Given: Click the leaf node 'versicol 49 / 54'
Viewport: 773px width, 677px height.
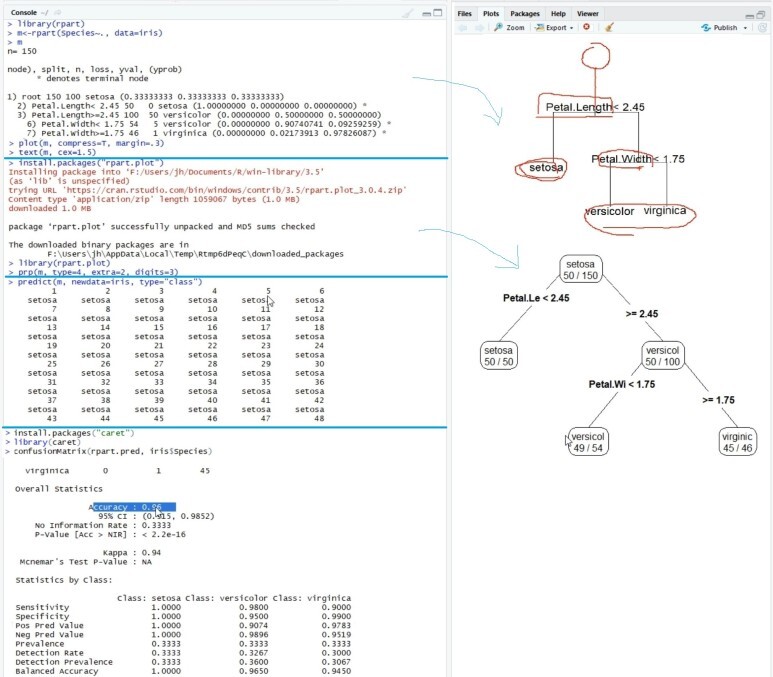Looking at the screenshot, I should [588, 442].
